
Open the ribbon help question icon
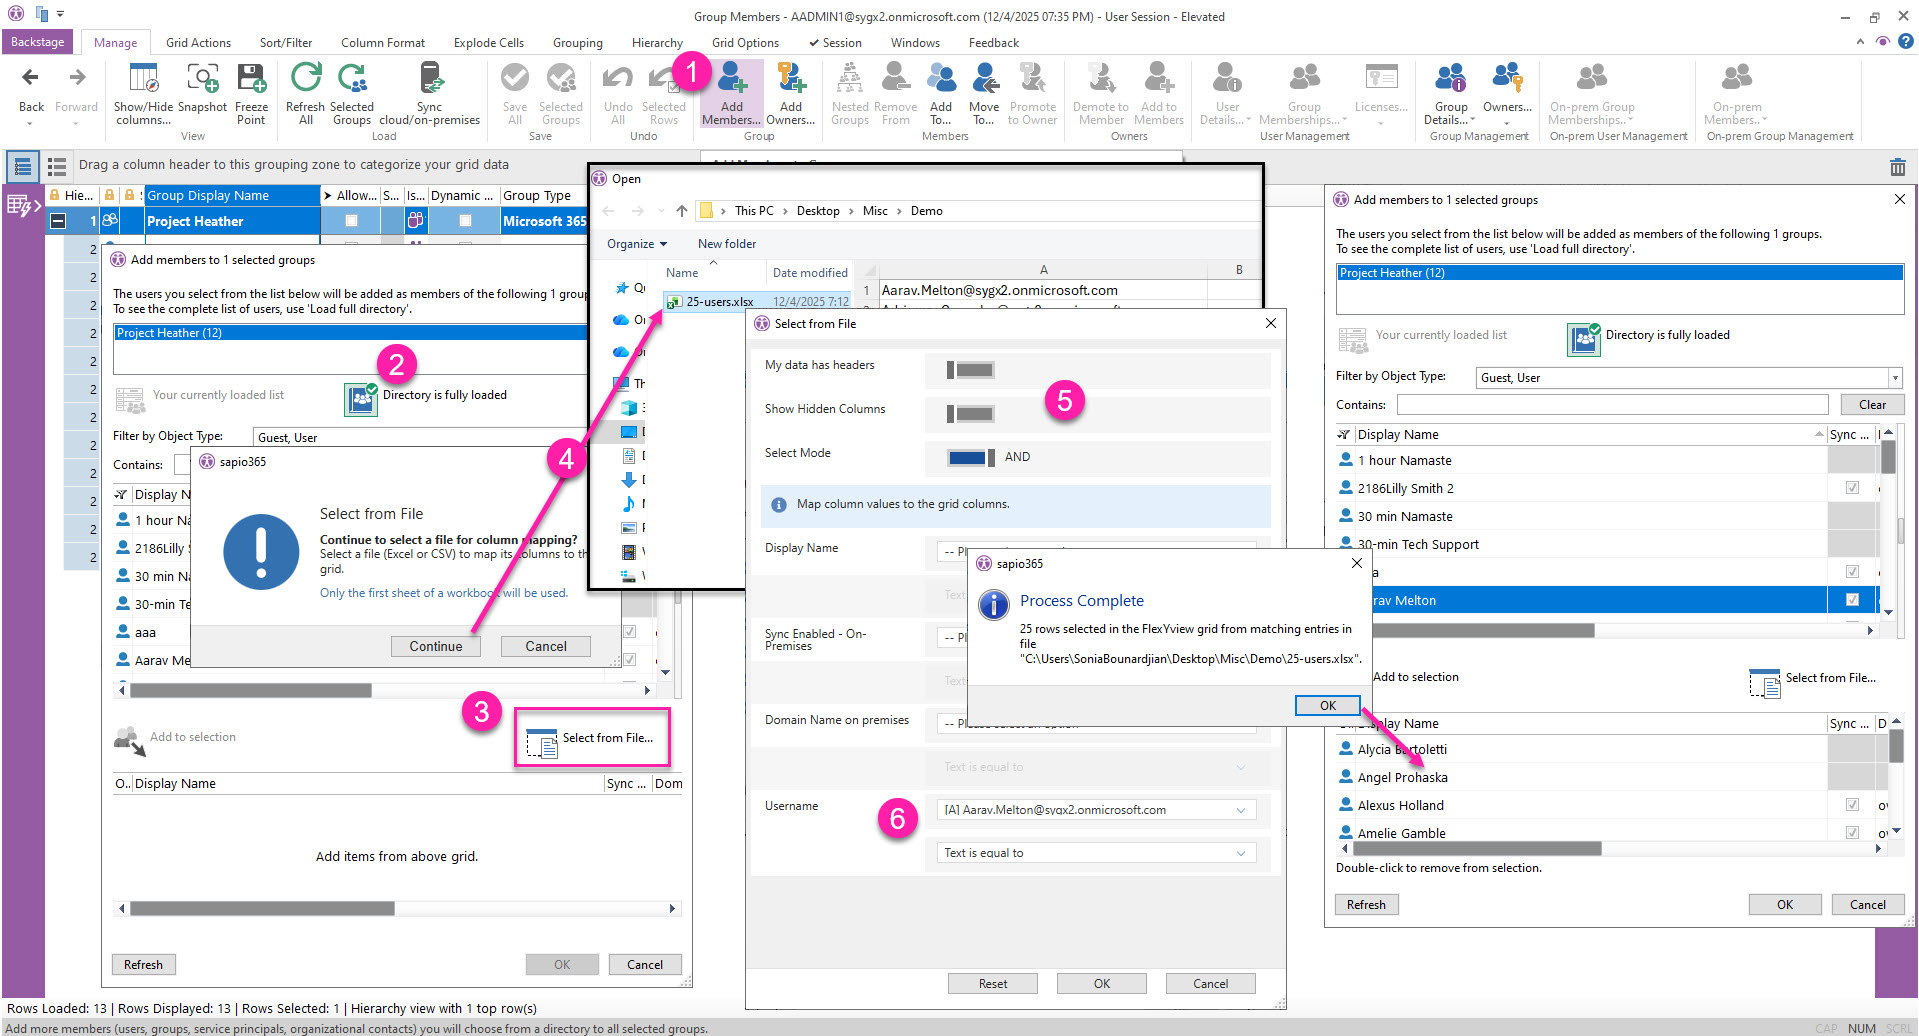click(1905, 42)
